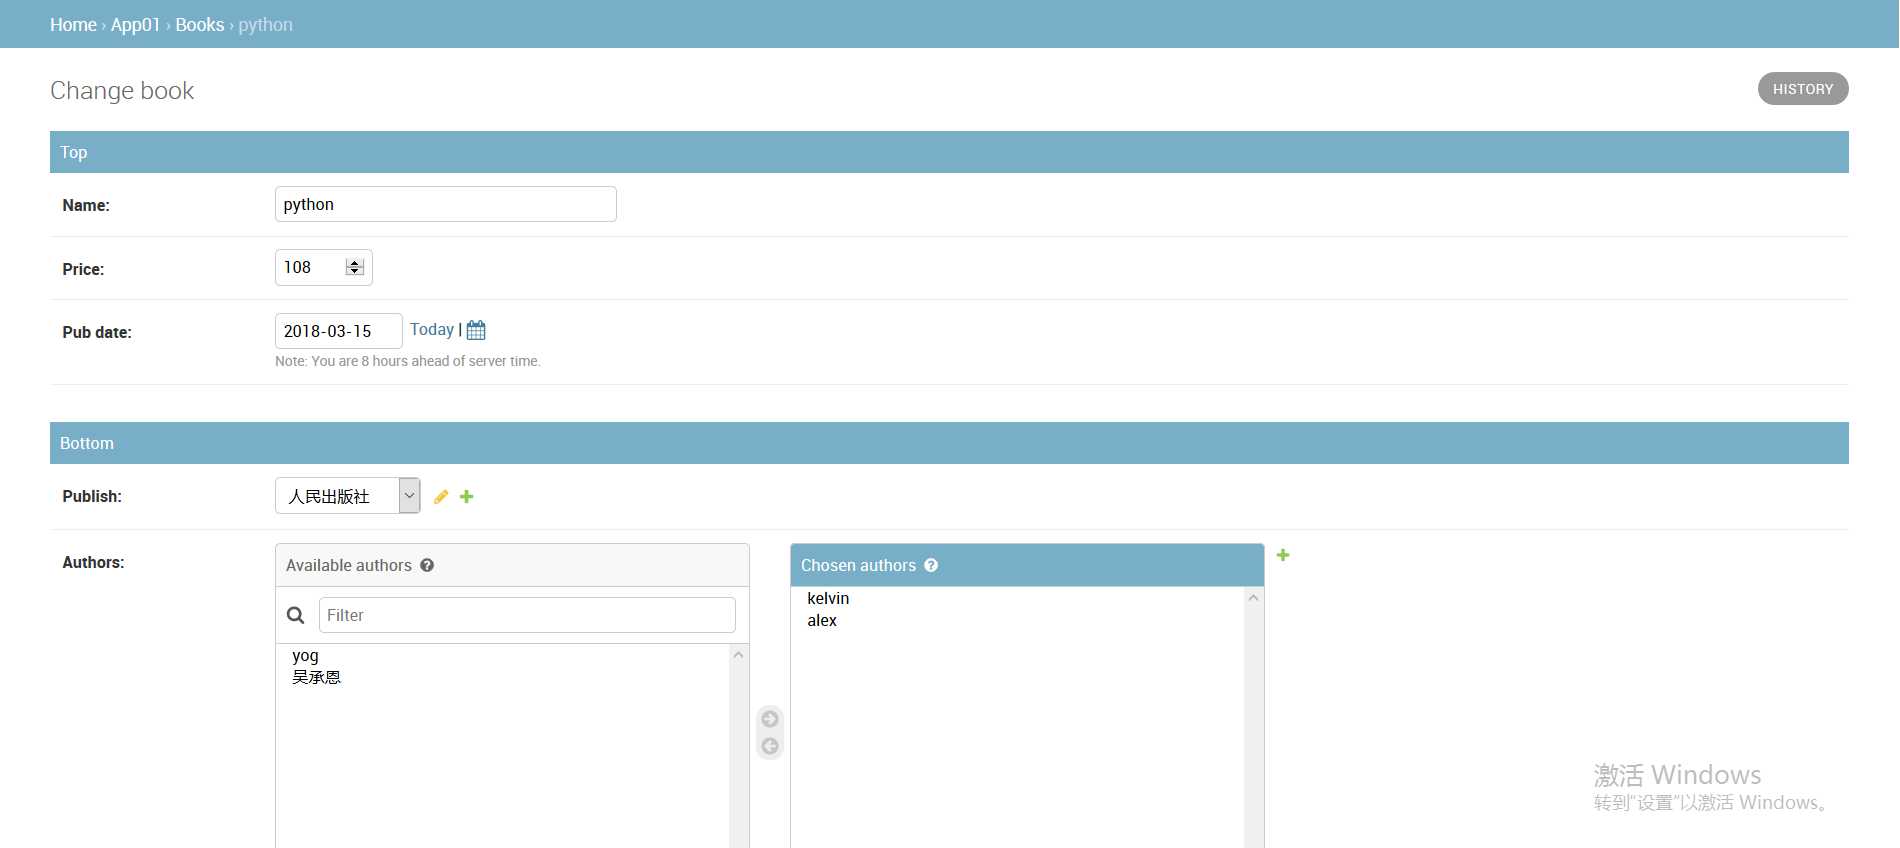1900x848 pixels.
Task: Show help for Available authors
Action: (427, 565)
